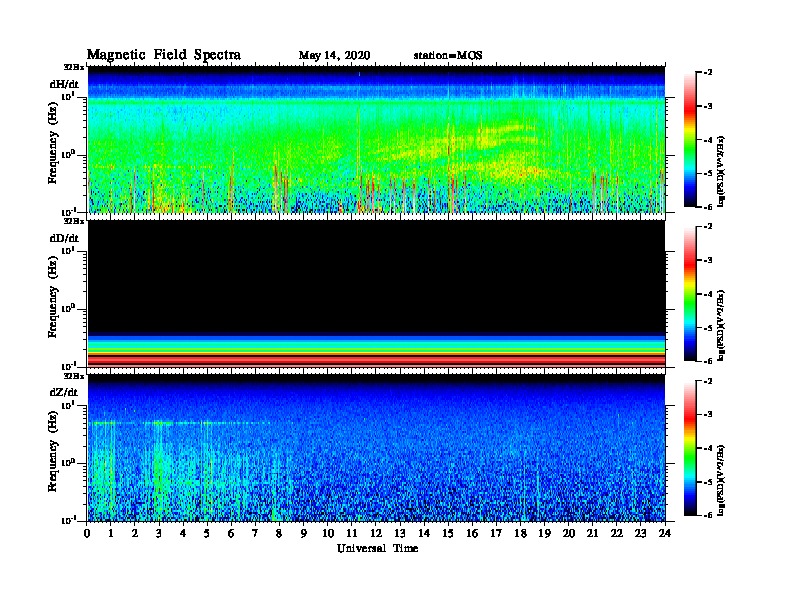This screenshot has height=612, width=792.
Task: Click the log PSD unit label beside the dD/dt color bar
Action: (x=721, y=326)
